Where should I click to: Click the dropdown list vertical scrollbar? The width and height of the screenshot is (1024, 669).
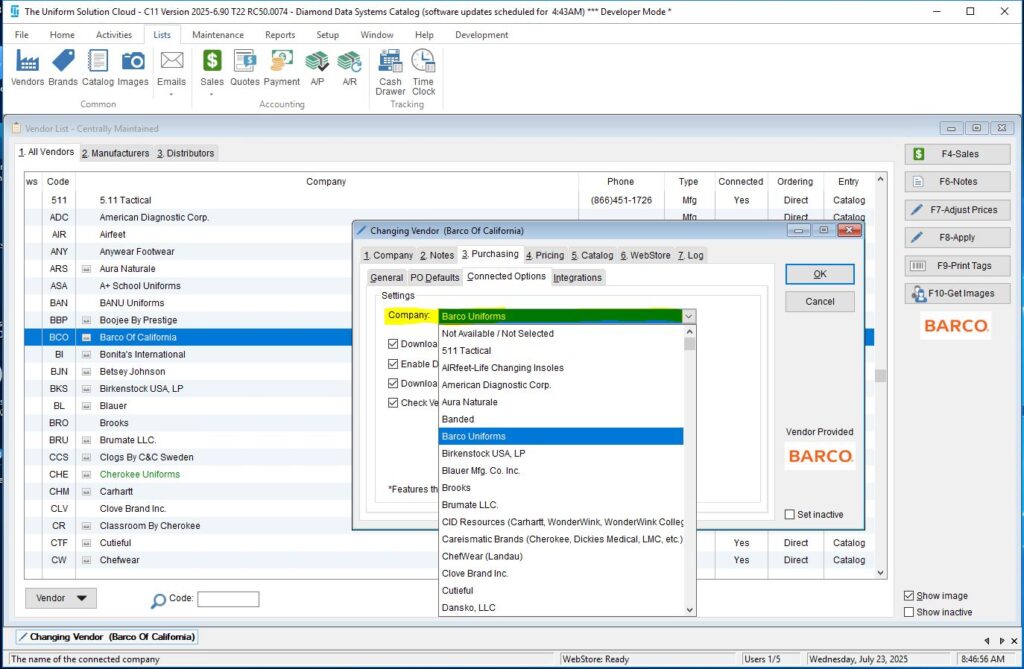(x=689, y=470)
